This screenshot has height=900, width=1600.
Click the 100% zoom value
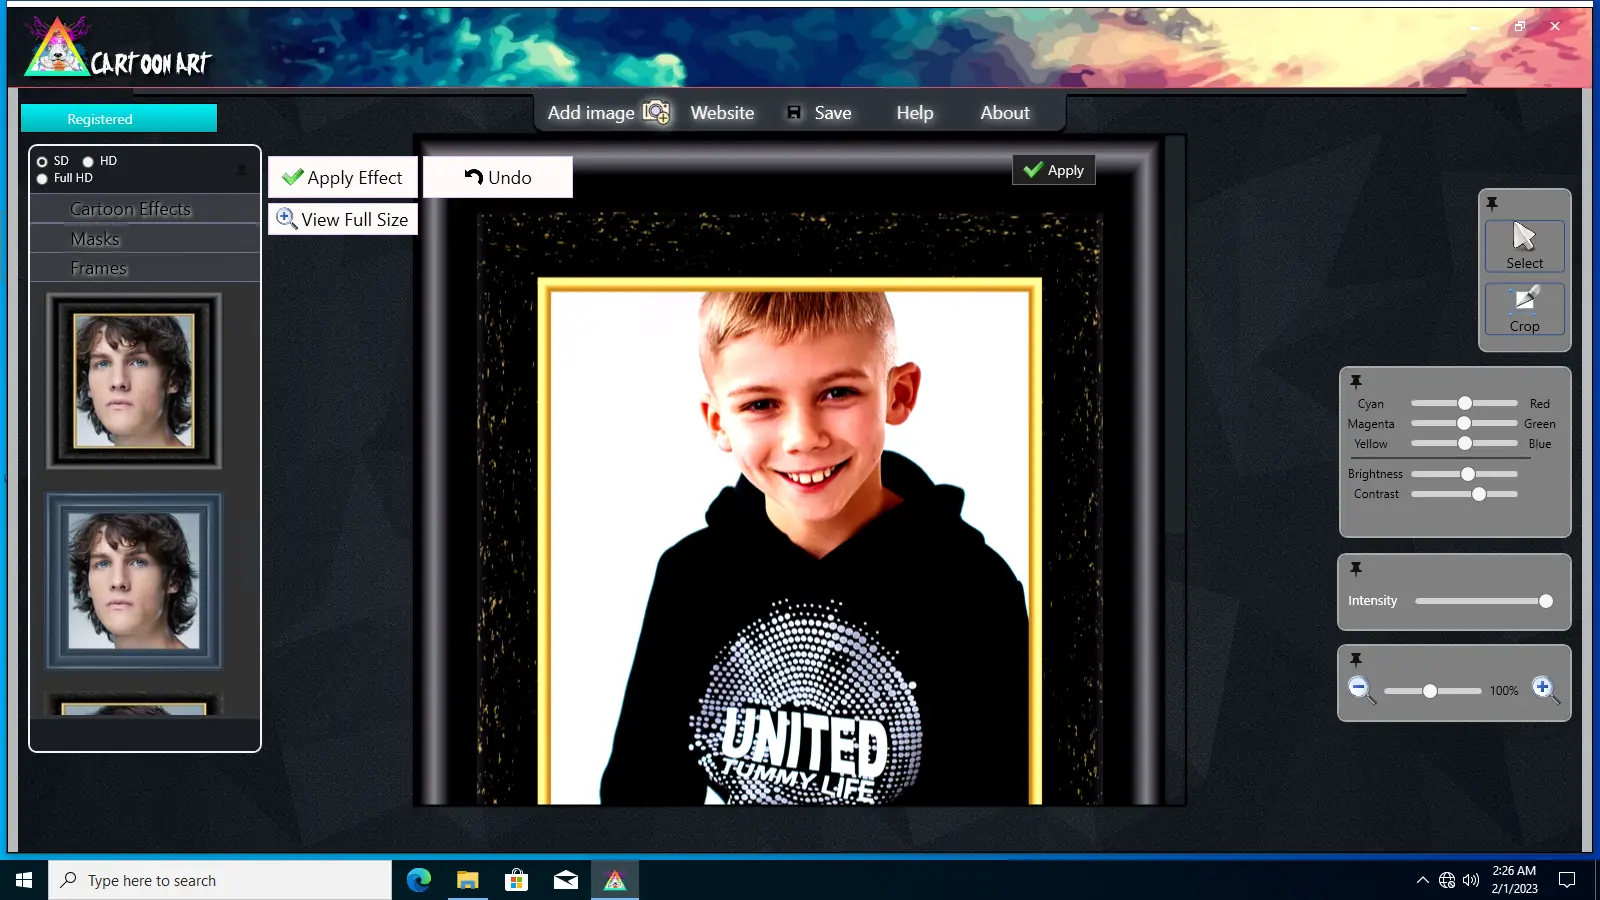(1504, 691)
